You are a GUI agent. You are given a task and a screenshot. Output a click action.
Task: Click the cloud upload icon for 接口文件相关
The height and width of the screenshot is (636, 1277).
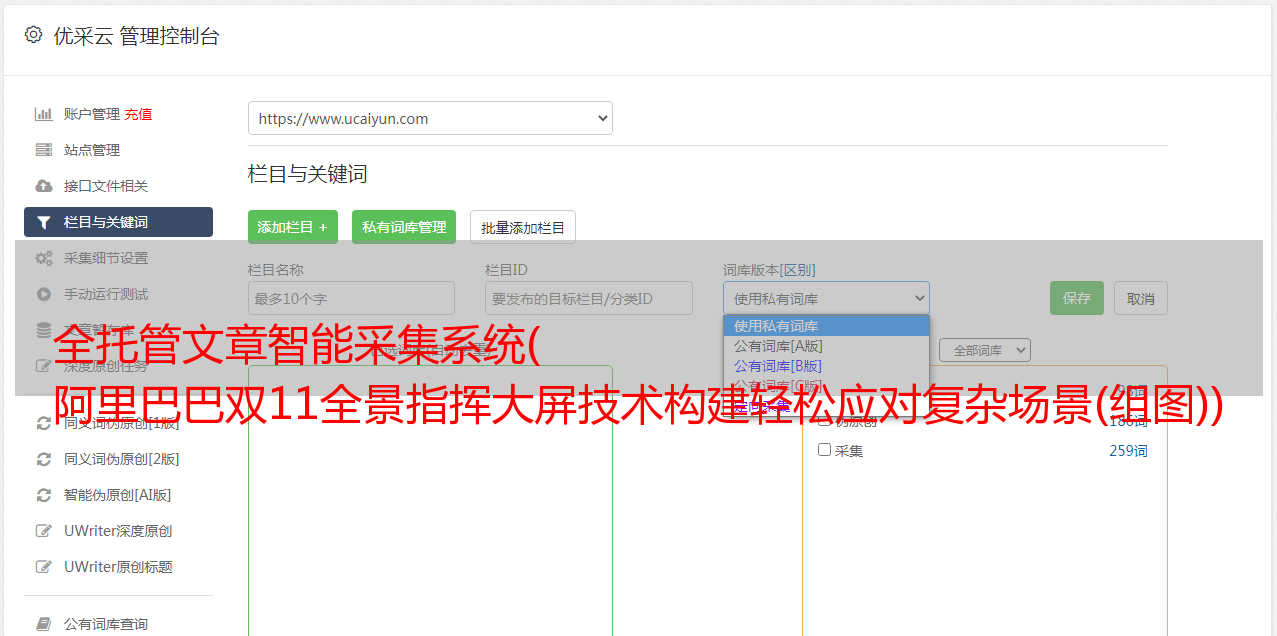tap(43, 186)
